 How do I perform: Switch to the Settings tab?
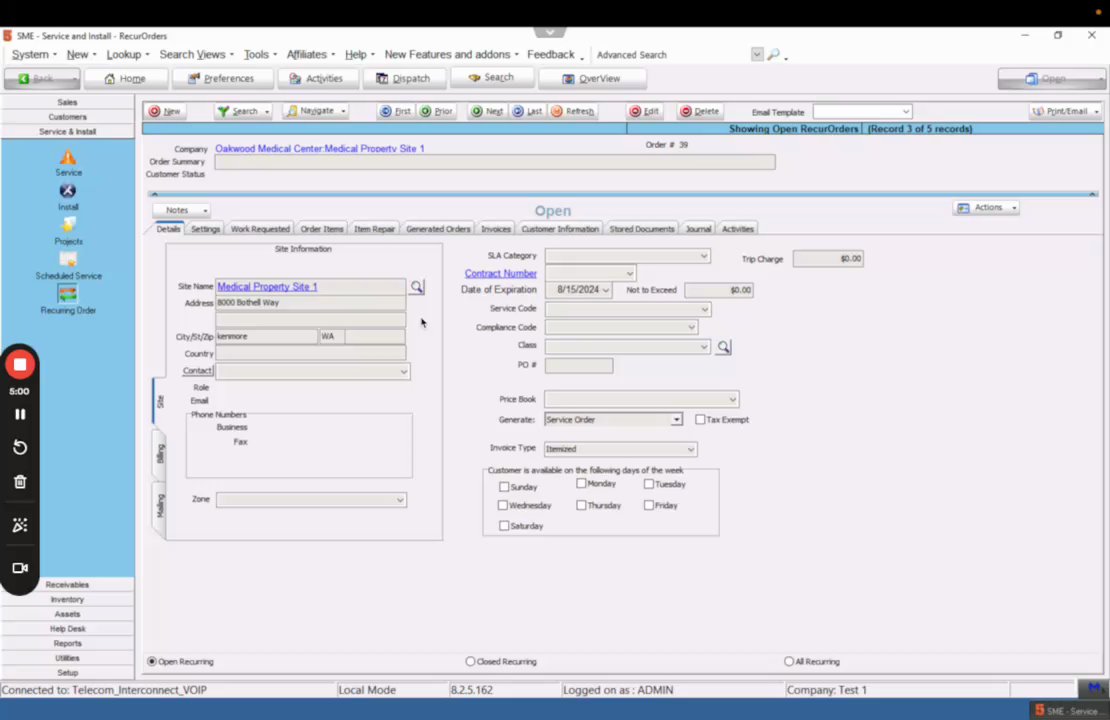[205, 229]
